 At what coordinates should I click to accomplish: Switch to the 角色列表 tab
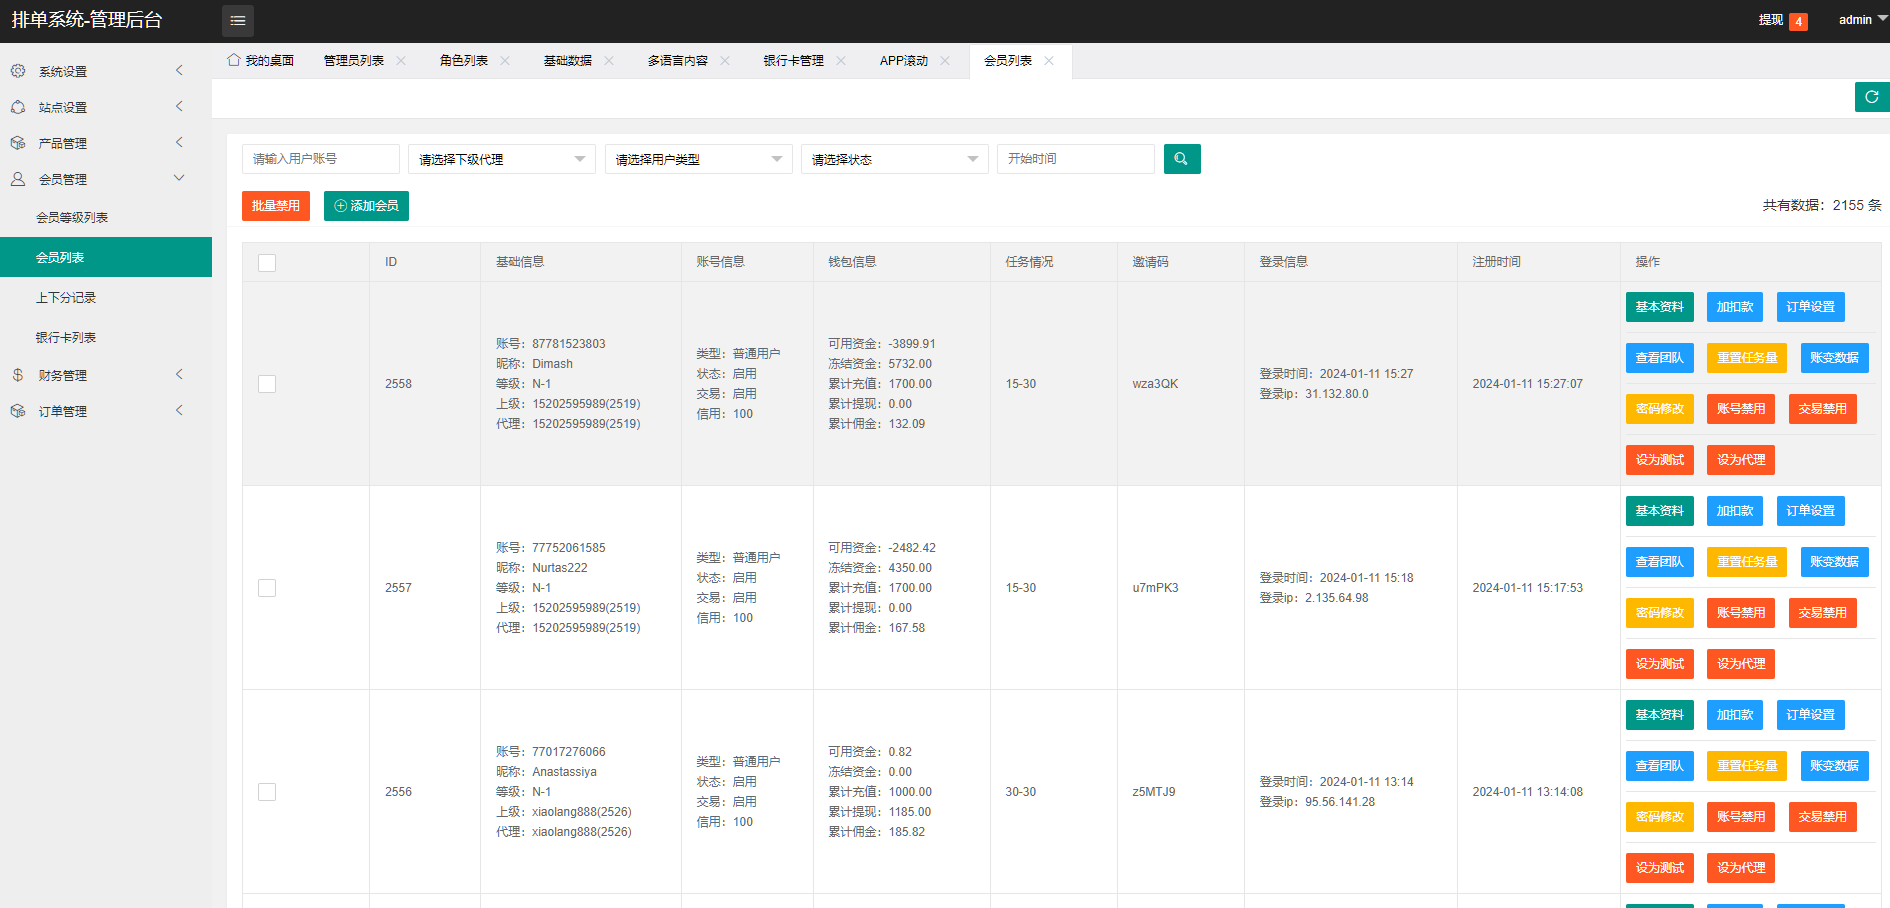coord(463,60)
